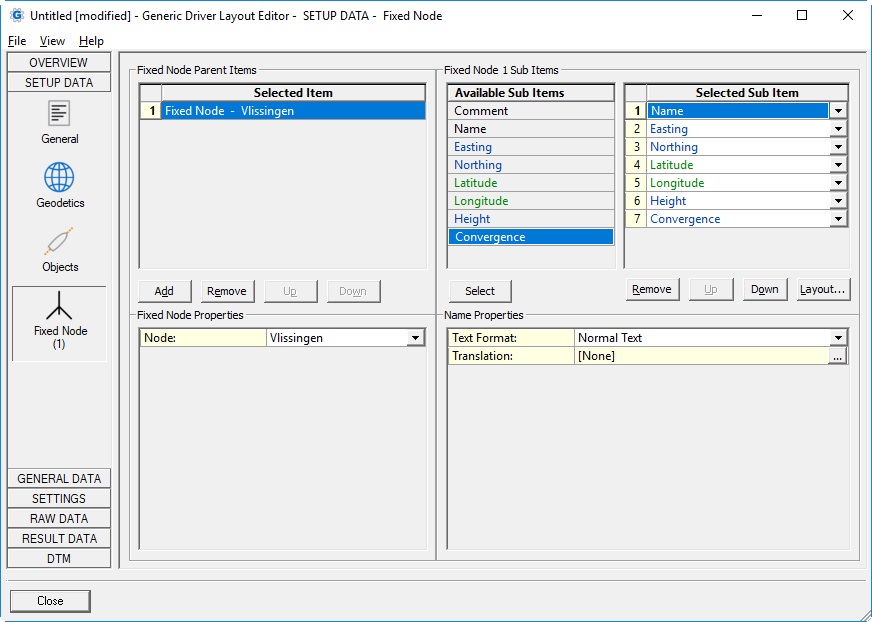Click the Layout... button
The image size is (872, 622).
coord(823,289)
